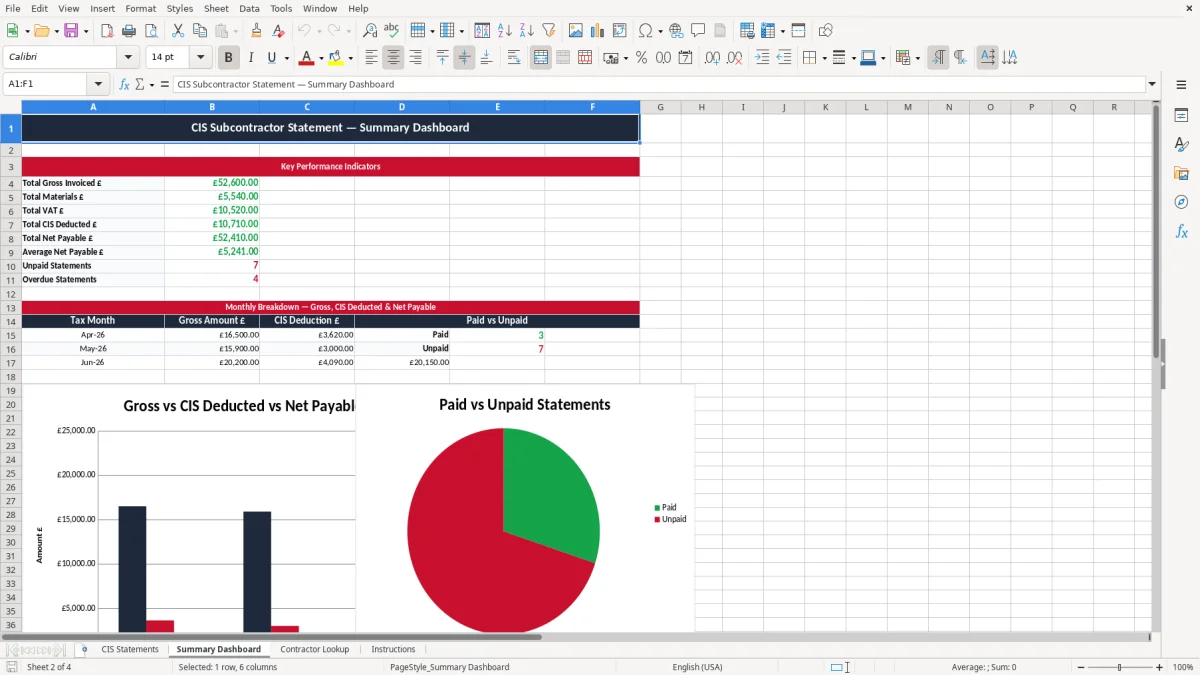The height and width of the screenshot is (675, 1200).
Task: Open the Underline style dropdown arrow
Action: tap(286, 58)
